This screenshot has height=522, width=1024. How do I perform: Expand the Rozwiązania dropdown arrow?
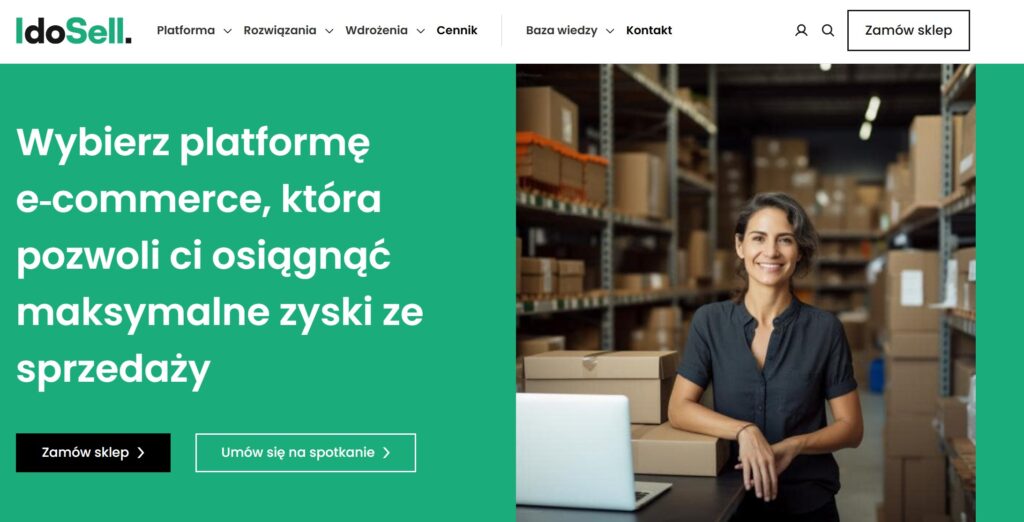(329, 31)
